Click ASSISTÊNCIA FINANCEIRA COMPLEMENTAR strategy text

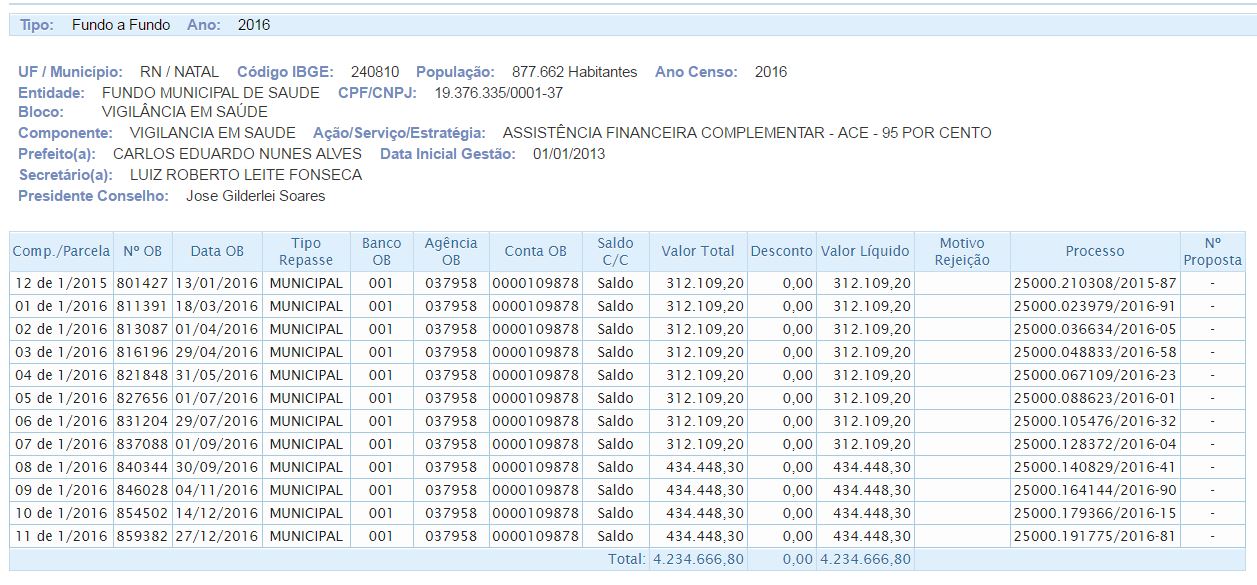747,133
